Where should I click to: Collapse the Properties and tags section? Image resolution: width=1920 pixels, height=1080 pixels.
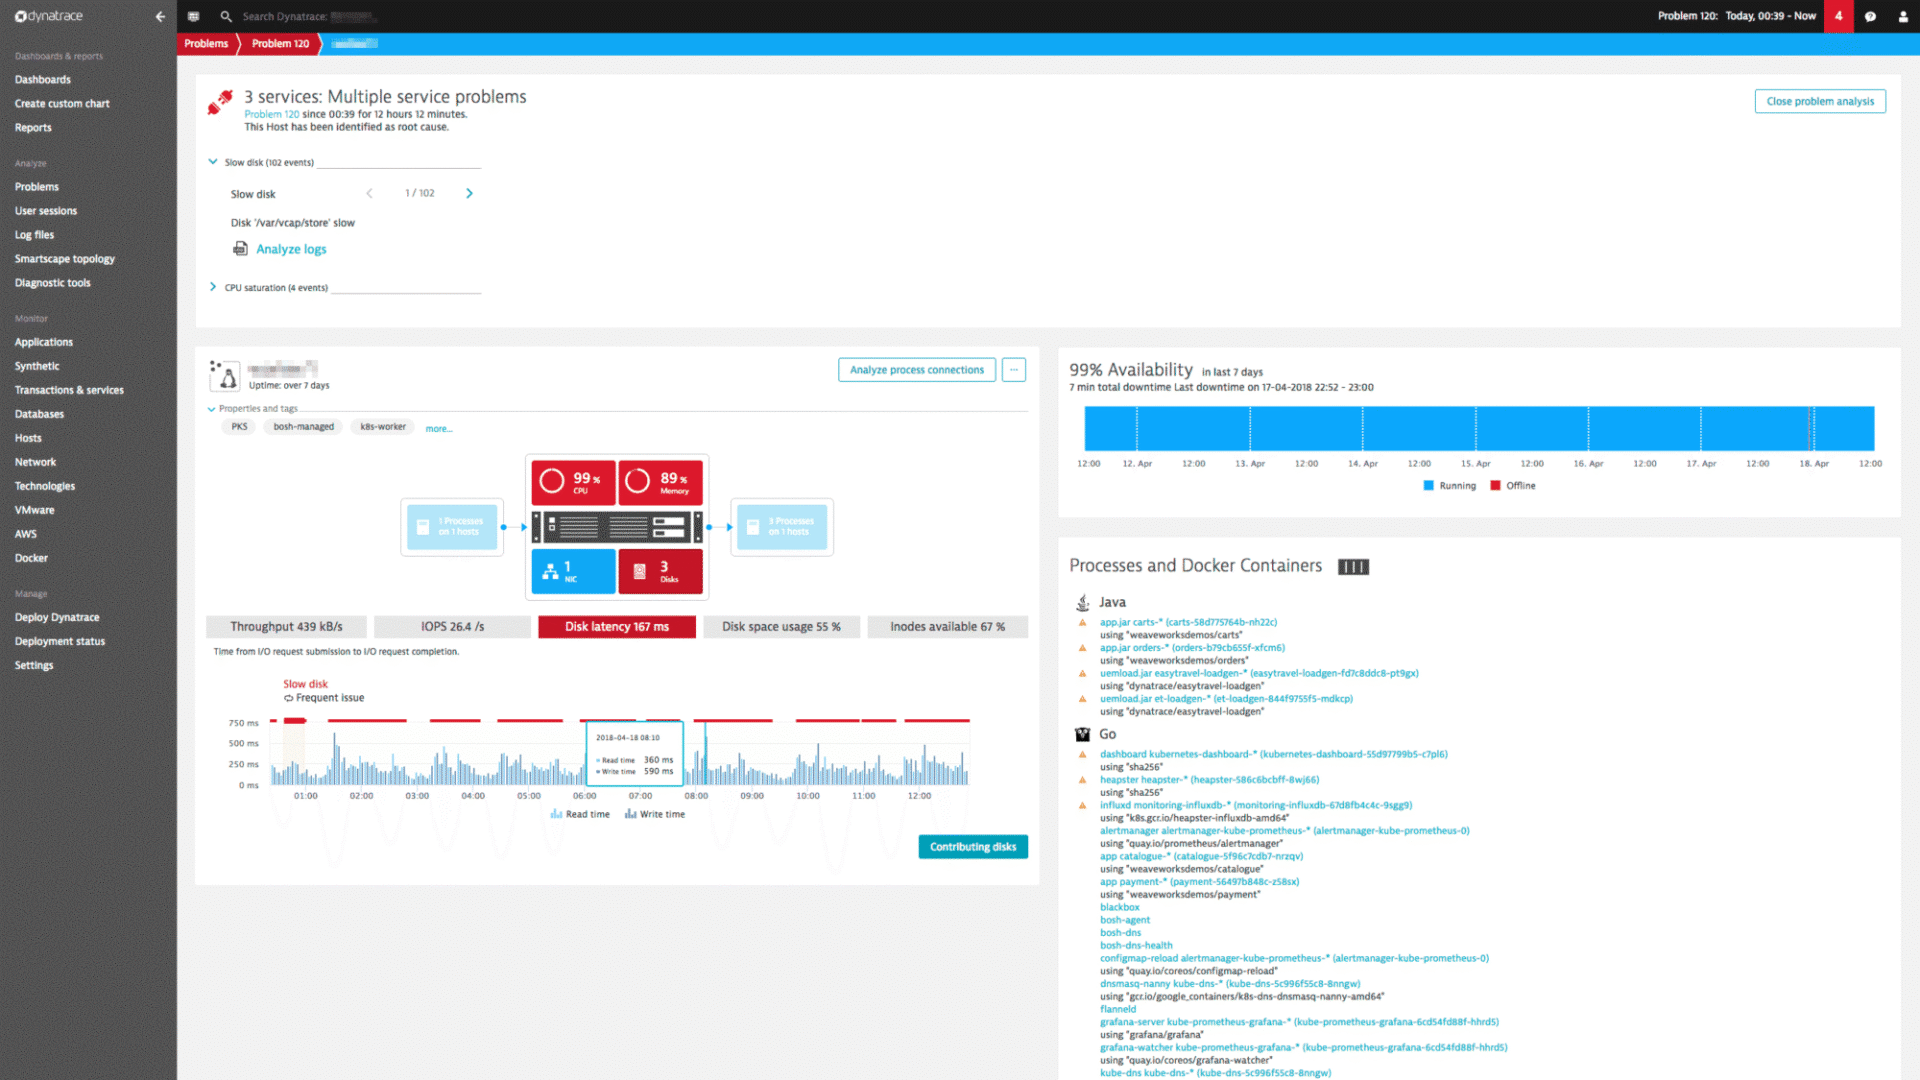tap(211, 408)
